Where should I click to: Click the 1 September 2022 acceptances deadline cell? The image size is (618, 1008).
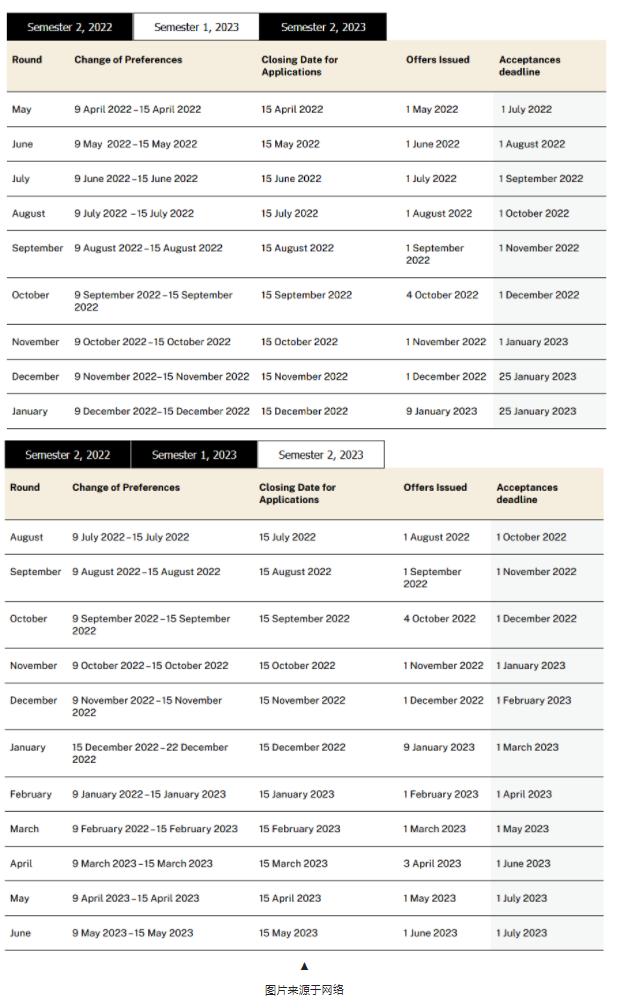(541, 179)
